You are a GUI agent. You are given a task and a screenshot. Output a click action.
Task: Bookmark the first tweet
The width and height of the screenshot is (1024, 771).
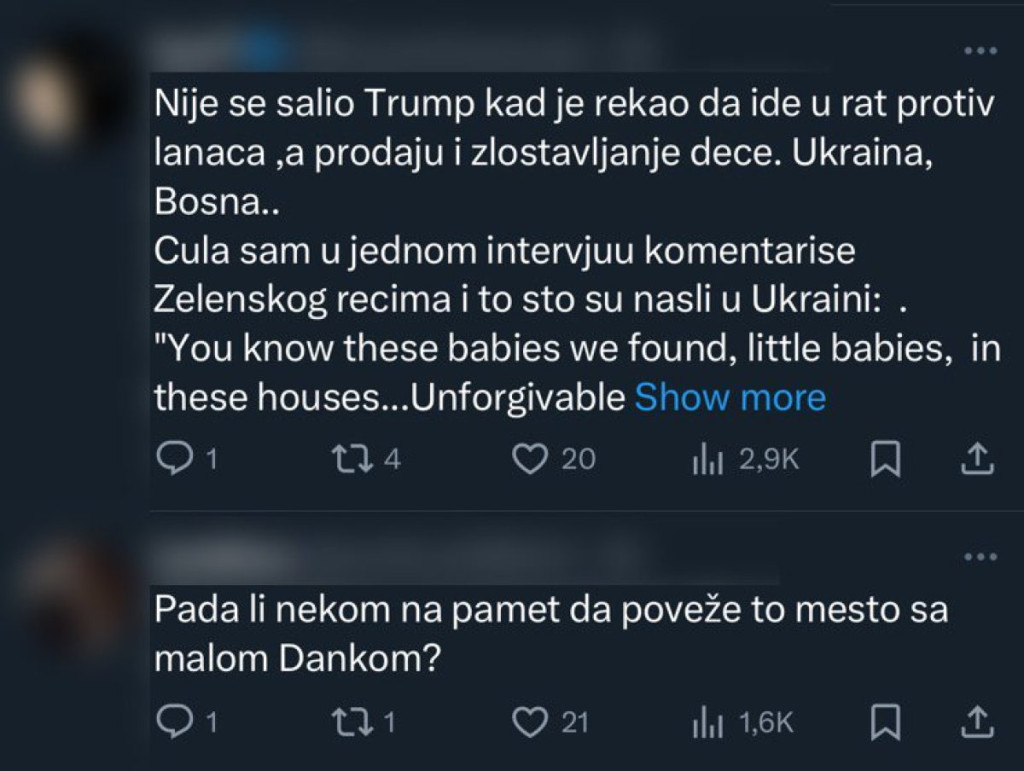click(886, 459)
